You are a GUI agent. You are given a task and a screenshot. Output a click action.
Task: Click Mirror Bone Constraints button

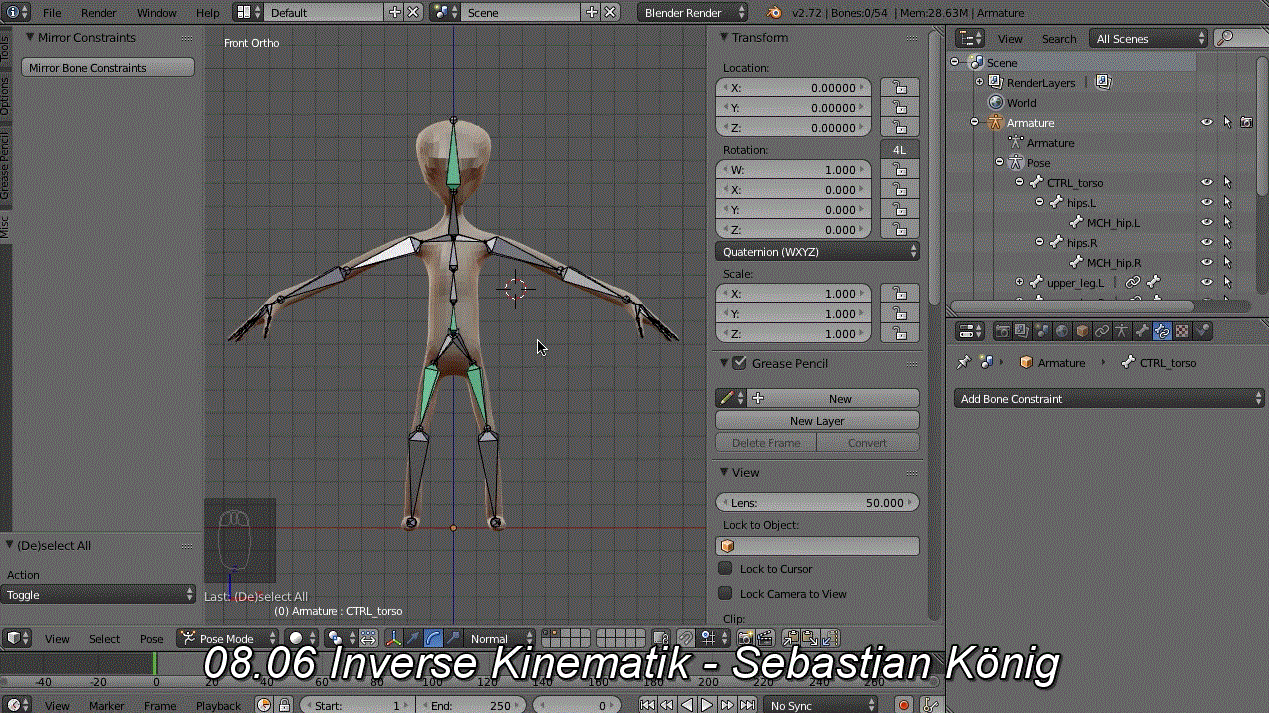tap(108, 68)
